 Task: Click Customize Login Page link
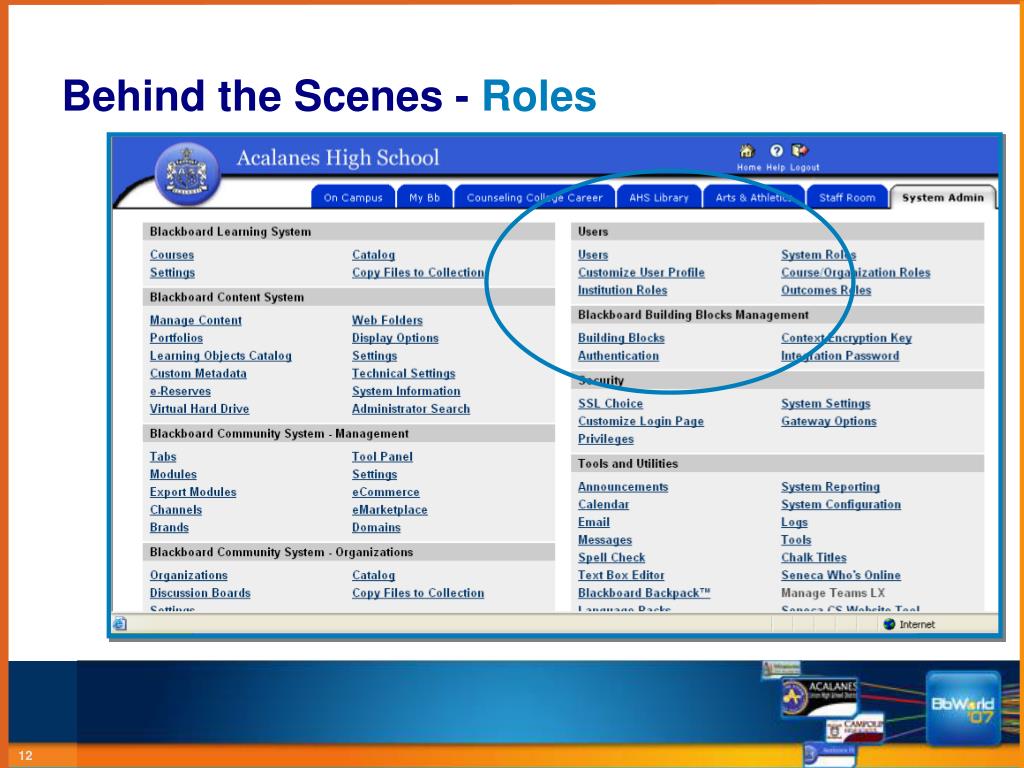click(x=641, y=421)
